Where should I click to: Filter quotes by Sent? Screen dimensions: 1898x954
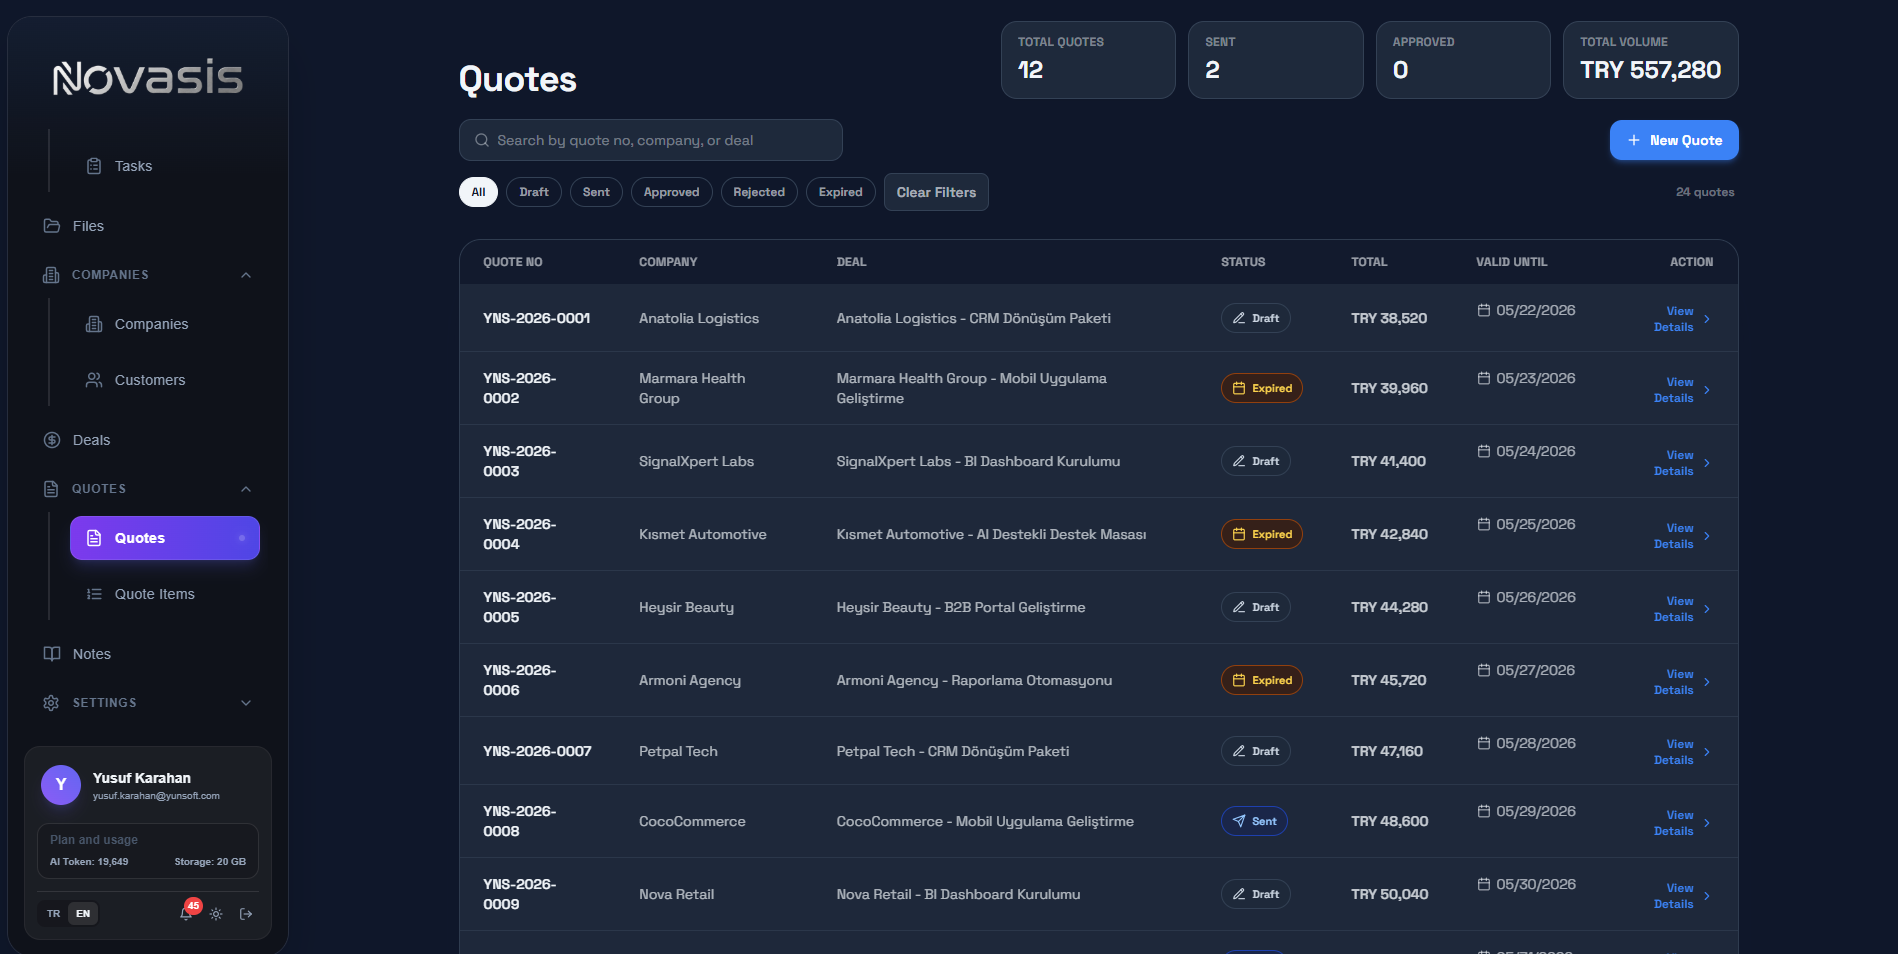coord(596,192)
